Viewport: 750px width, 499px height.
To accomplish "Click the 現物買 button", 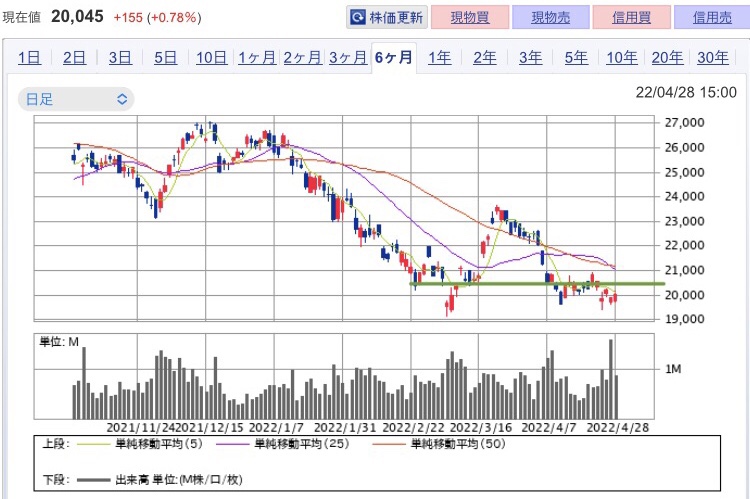I will (470, 18).
